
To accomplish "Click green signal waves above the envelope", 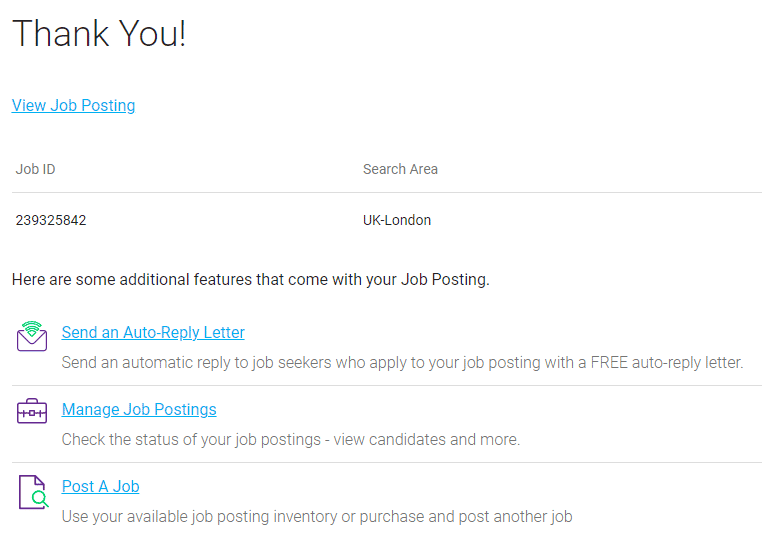I will 32,328.
